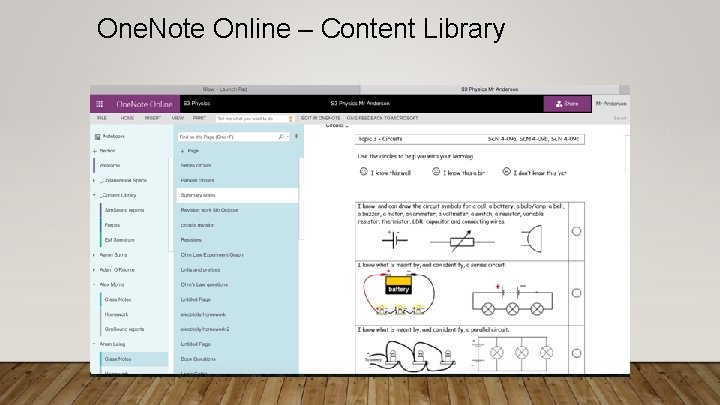The height and width of the screenshot is (405, 720).
Task: Click the plus icon to add Section
Action: click(x=95, y=151)
